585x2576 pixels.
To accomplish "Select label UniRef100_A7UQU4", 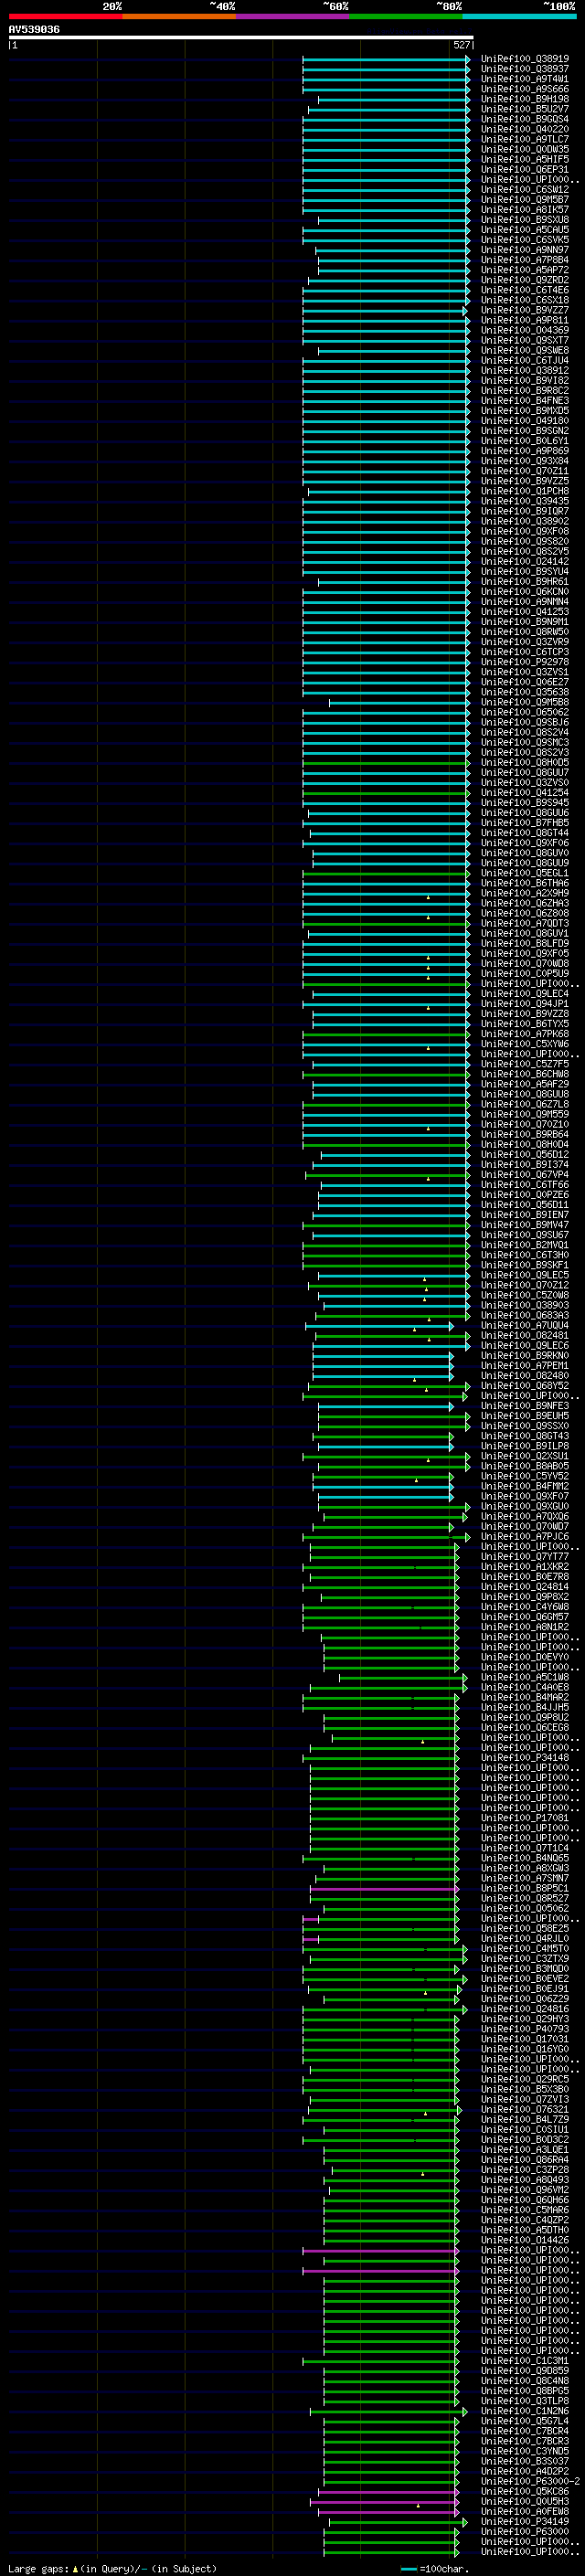I will [x=524, y=1325].
